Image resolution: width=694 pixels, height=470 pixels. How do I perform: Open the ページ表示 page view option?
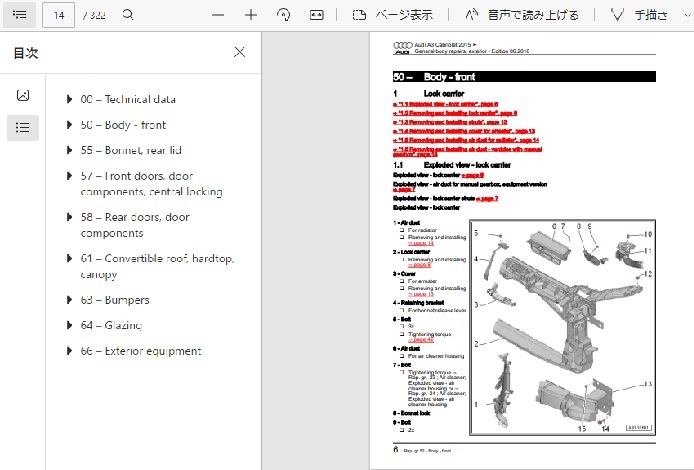(x=393, y=15)
